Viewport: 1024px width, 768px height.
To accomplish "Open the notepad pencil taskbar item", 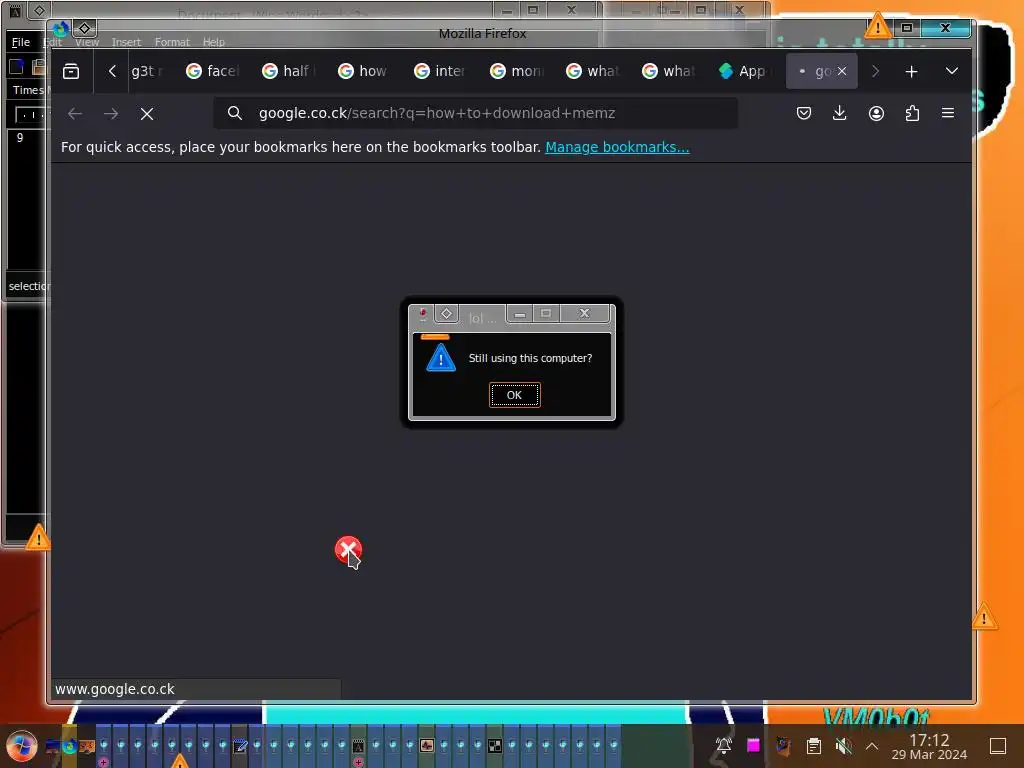I will coord(240,746).
